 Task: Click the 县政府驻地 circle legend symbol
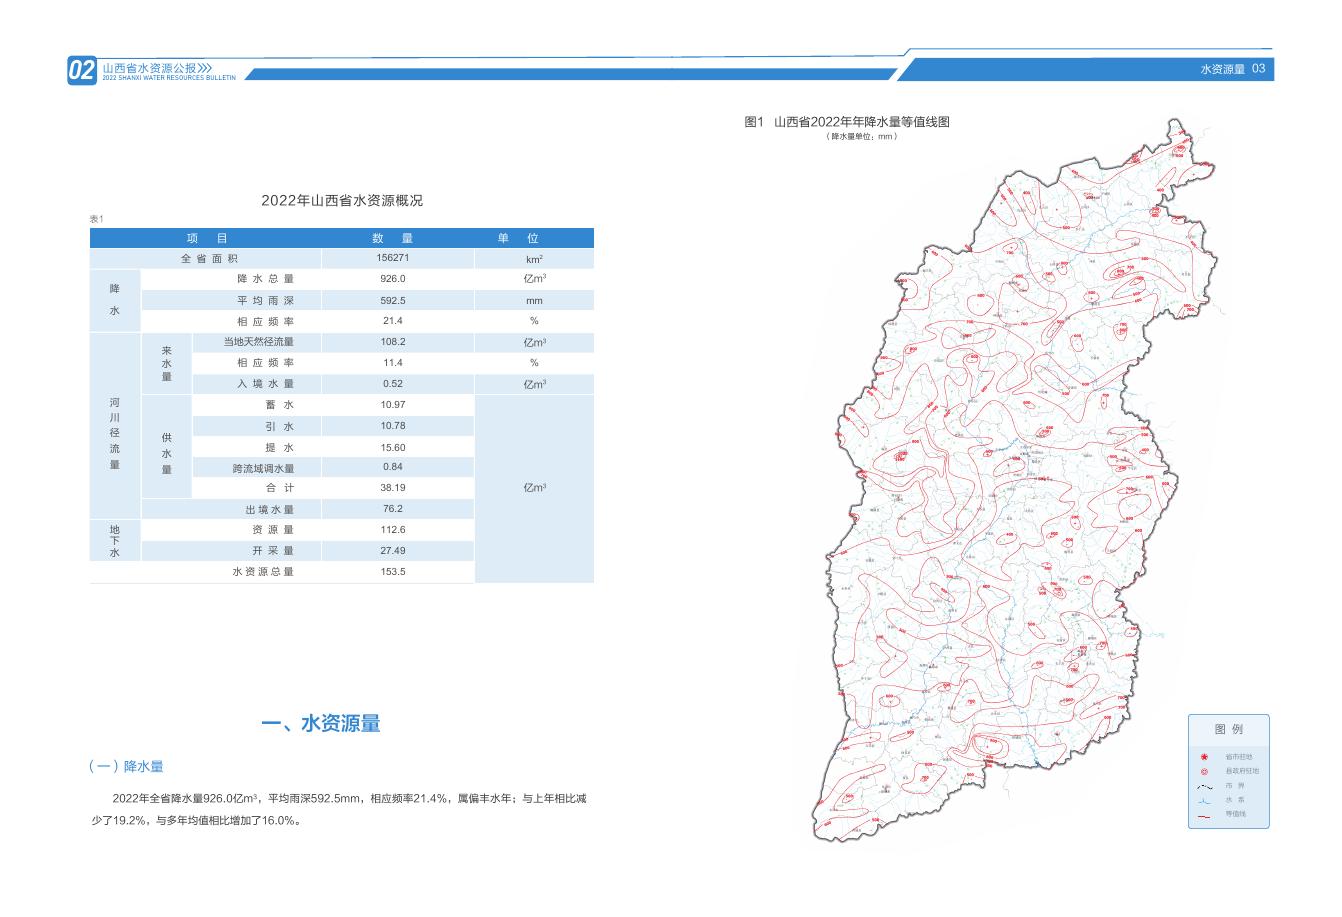point(1204,771)
